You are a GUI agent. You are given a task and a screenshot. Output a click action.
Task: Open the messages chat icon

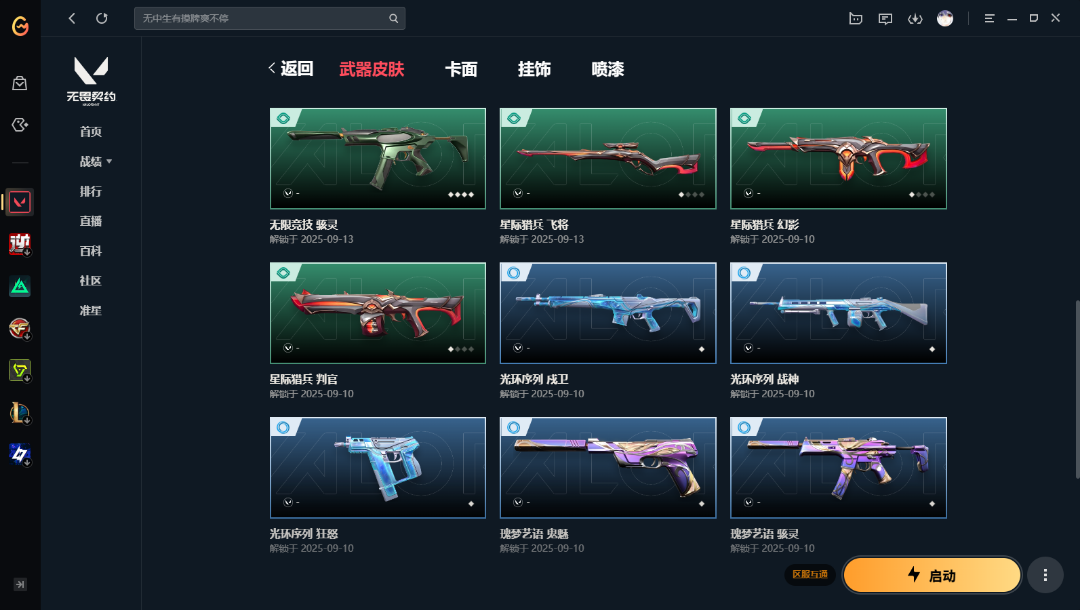pos(885,19)
